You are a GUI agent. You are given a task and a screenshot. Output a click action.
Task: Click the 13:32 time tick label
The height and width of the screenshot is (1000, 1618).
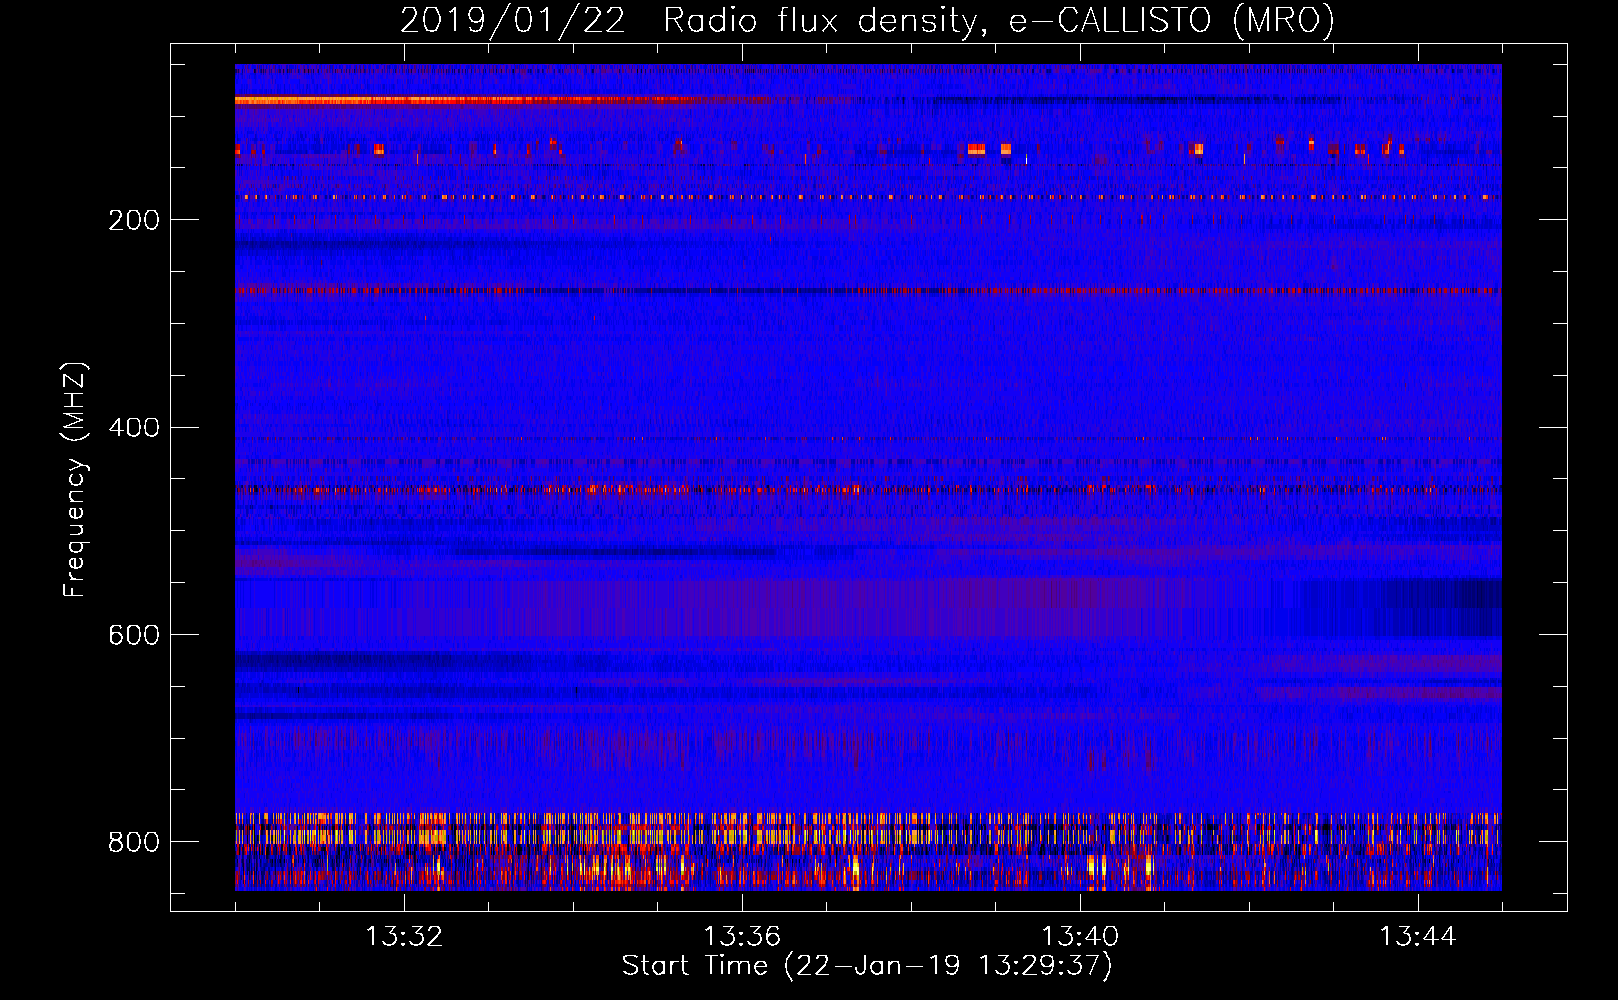pos(404,937)
